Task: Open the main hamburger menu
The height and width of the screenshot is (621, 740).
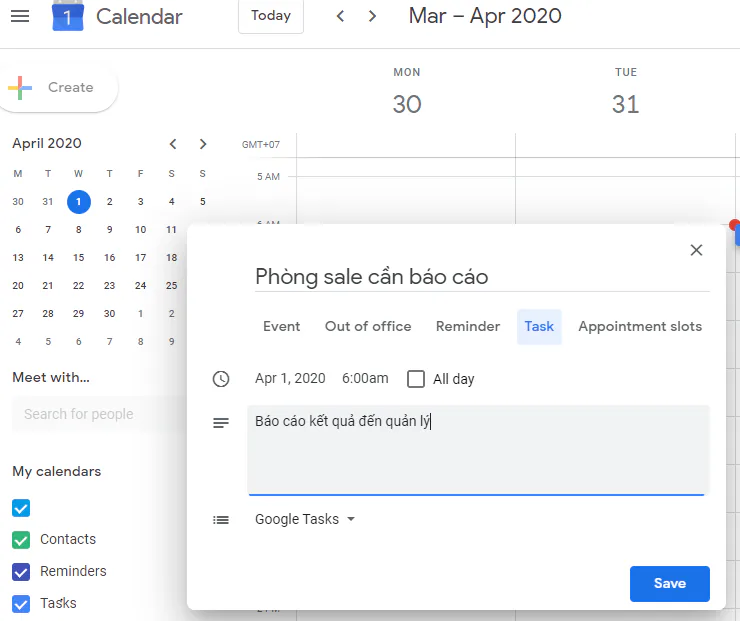Action: click(x=20, y=17)
